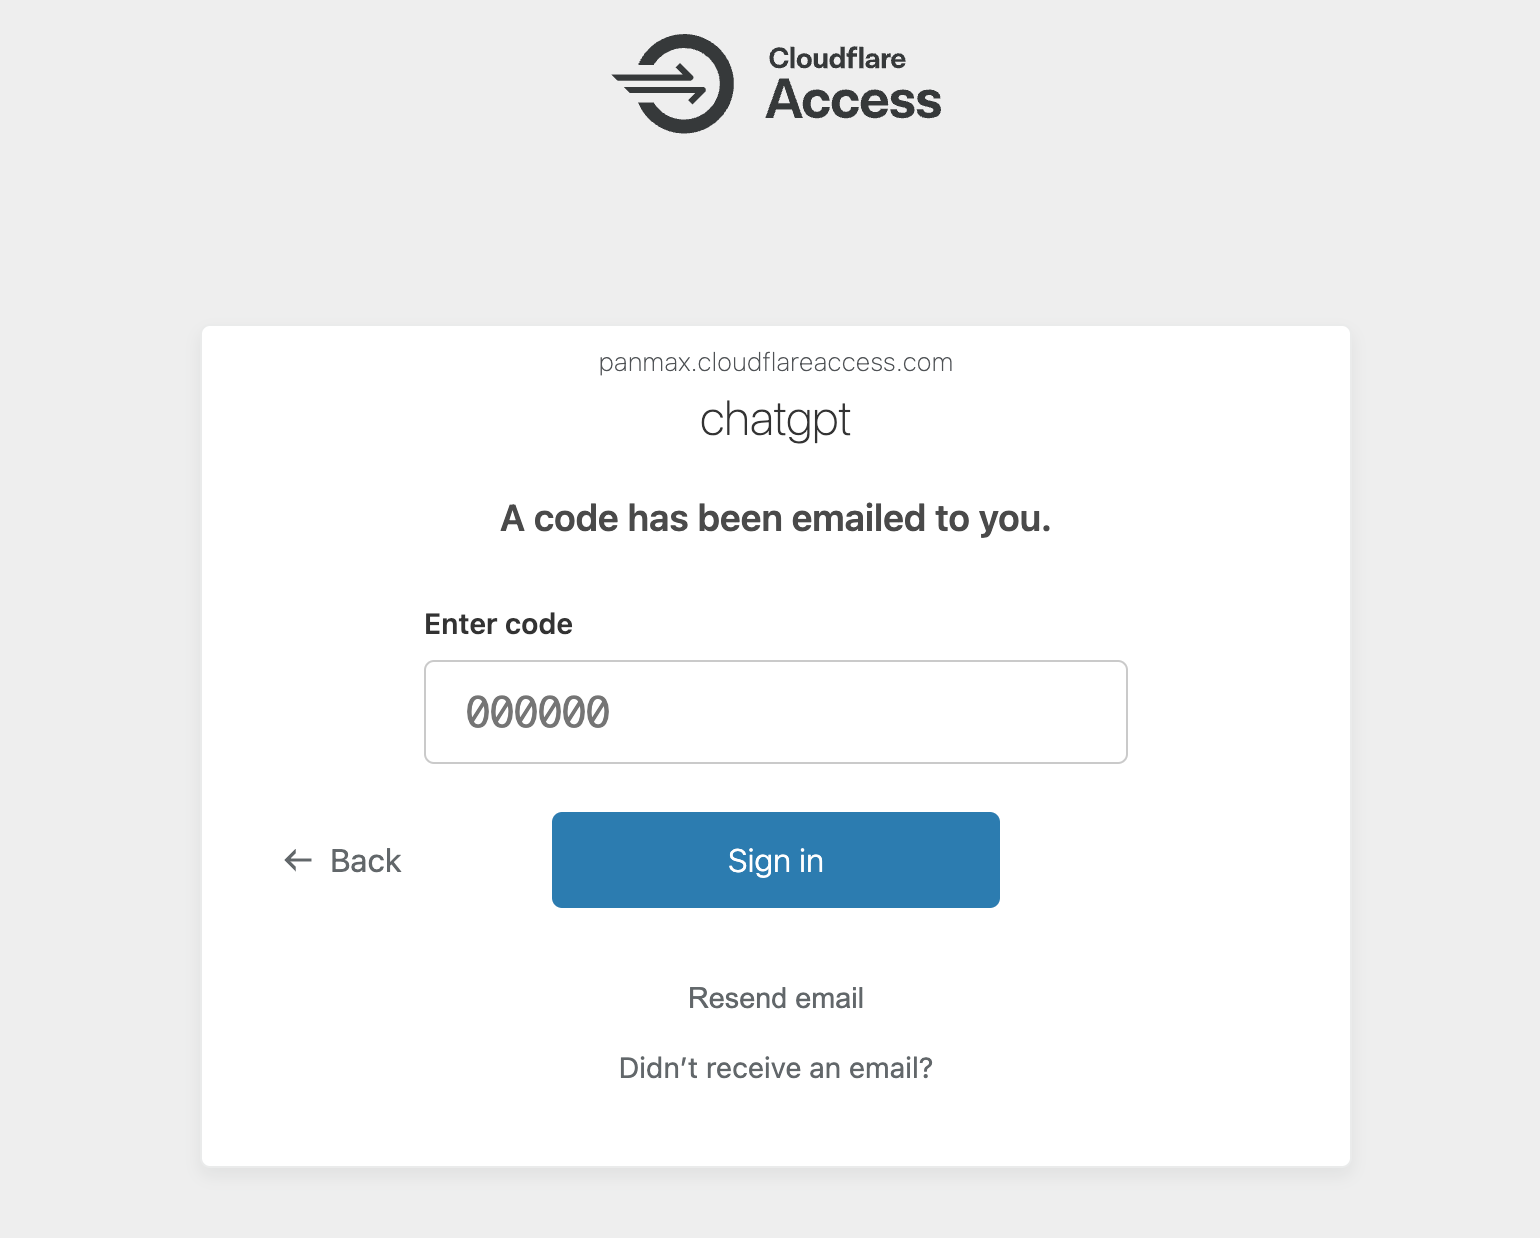Click the word "Resend" in Resend email

(x=737, y=998)
